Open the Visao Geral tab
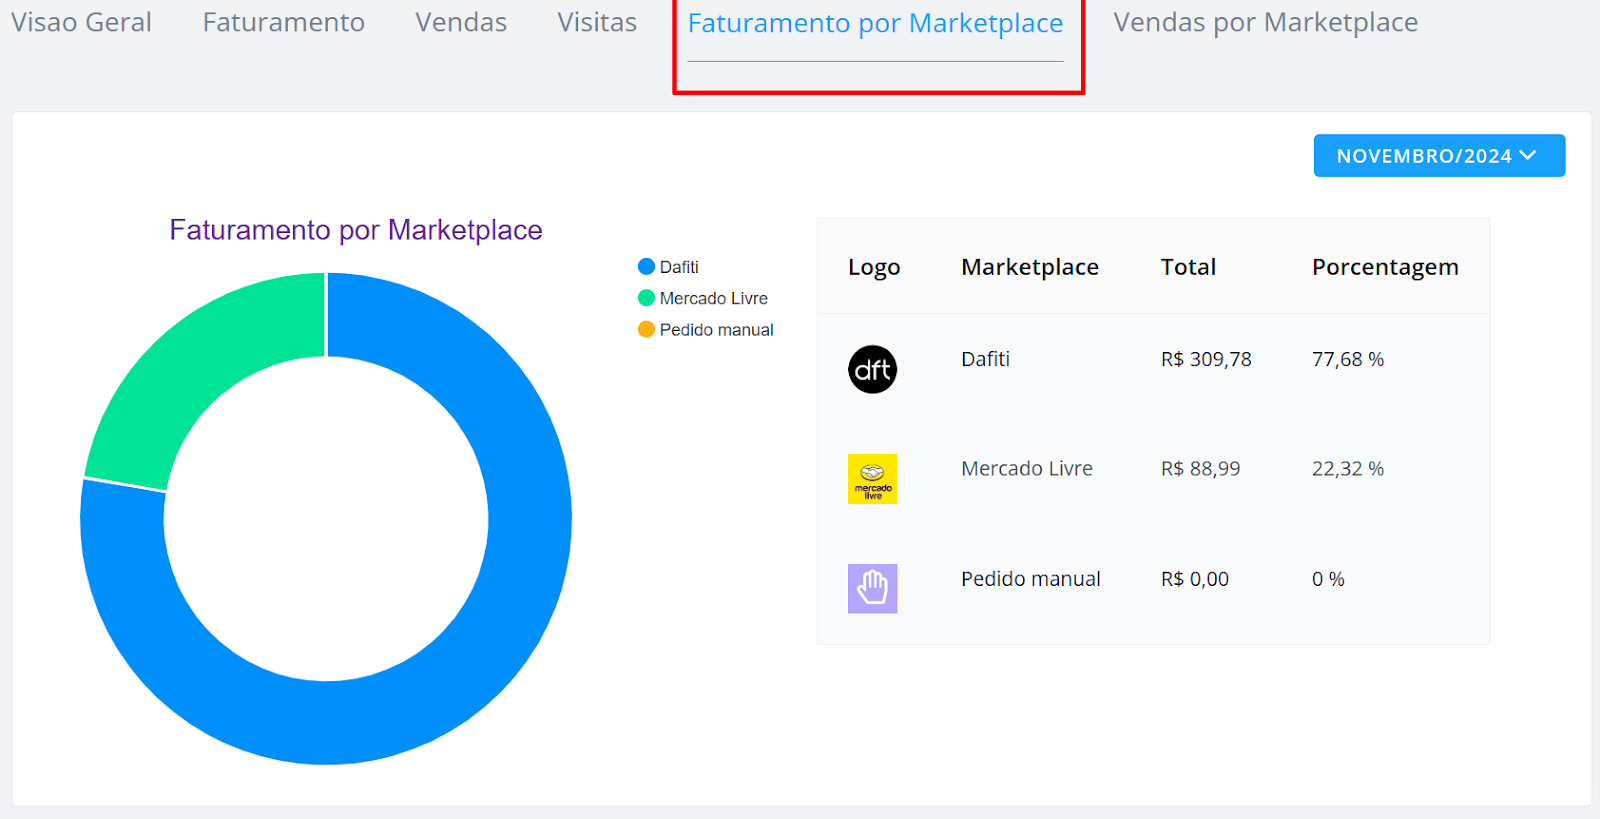 (81, 22)
